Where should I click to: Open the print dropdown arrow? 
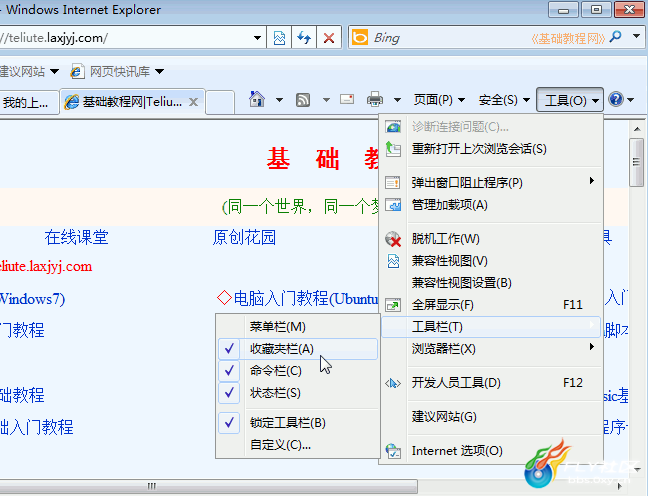coord(397,100)
